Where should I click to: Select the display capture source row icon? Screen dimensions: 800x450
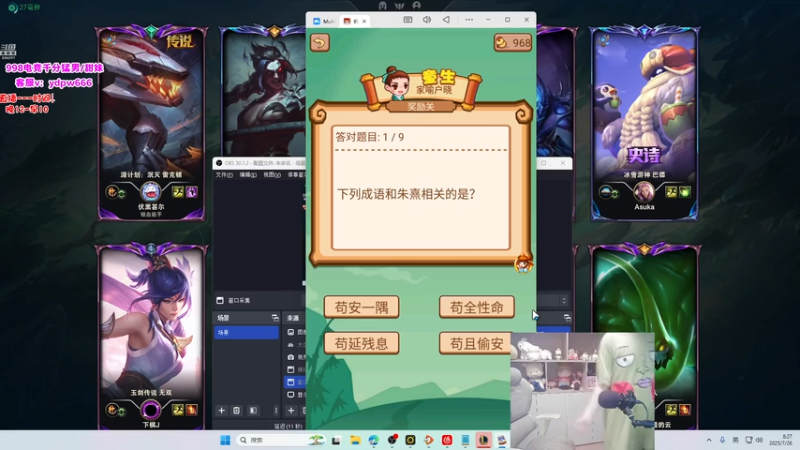coord(291,395)
